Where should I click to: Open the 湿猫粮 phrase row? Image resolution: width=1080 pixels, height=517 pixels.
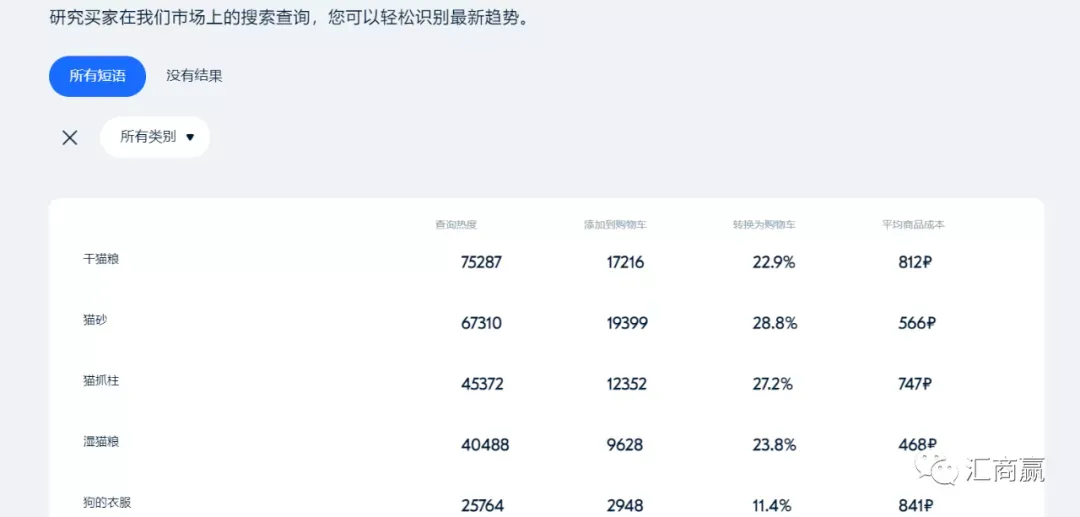pos(101,441)
